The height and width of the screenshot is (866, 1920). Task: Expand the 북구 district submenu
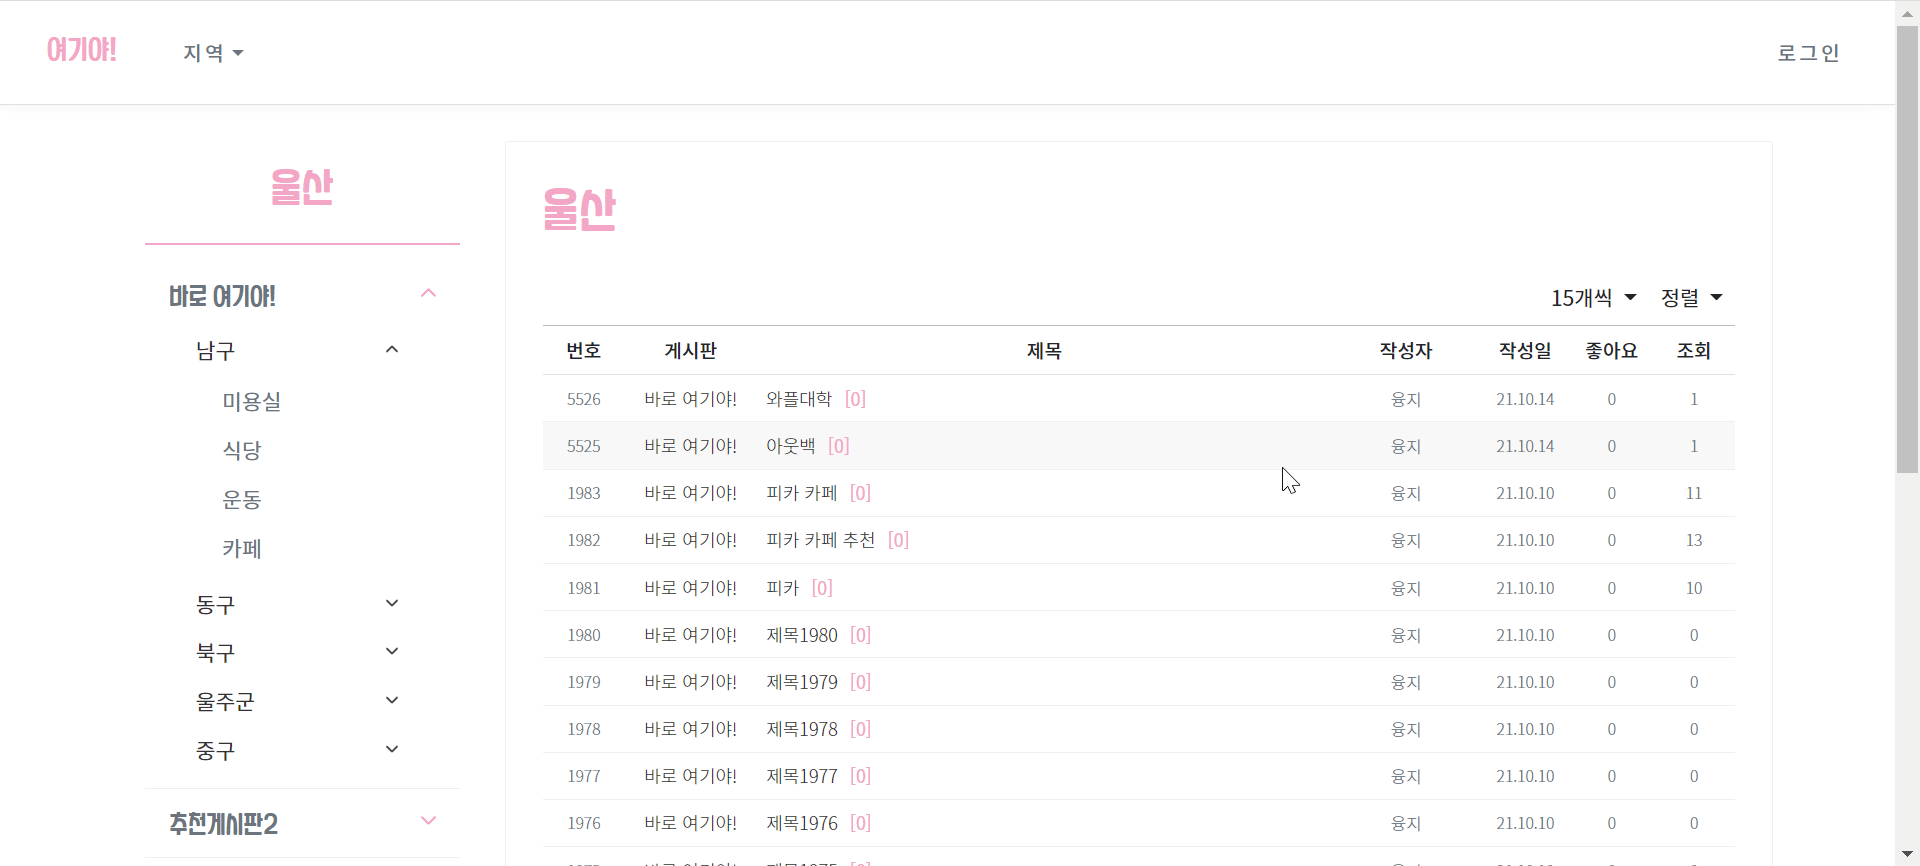392,651
